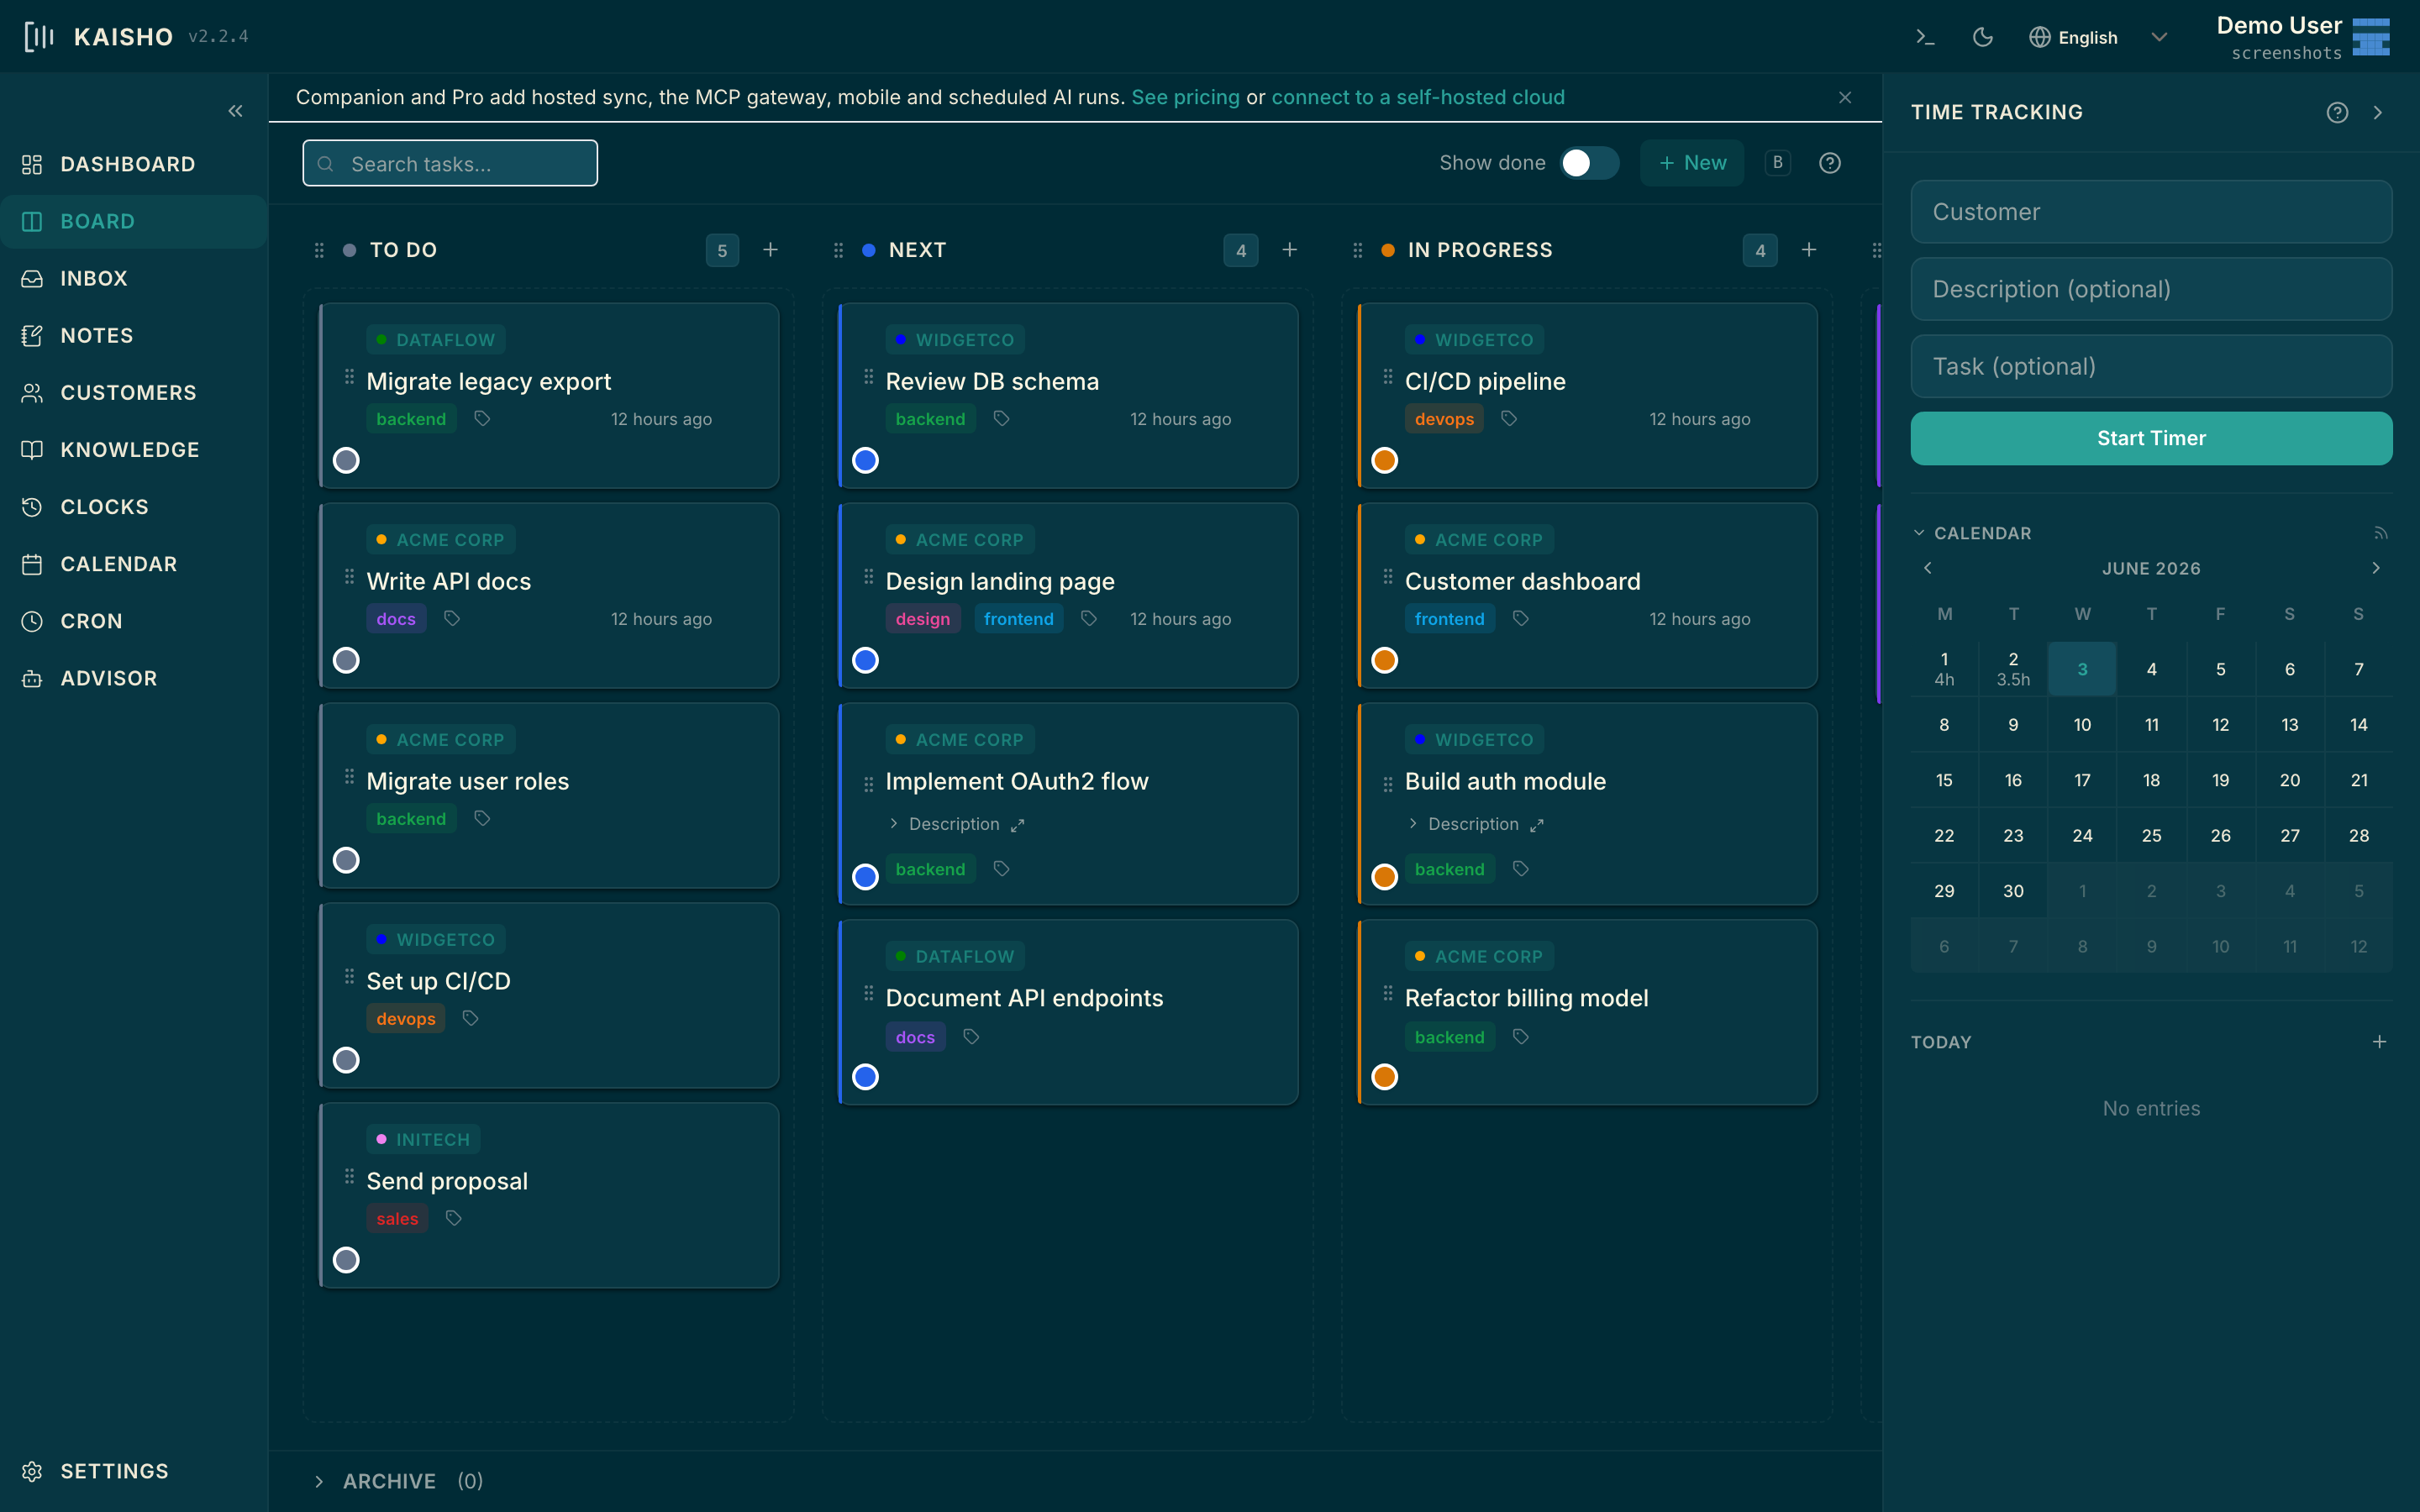The image size is (2420, 1512).
Task: Dismiss the Companion and Pro banner
Action: [1845, 97]
